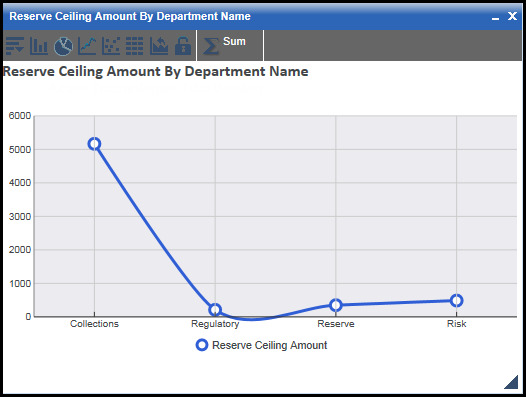Screen dimensions: 526x397
Task: Open the Sum aggregation selector
Action: [230, 45]
